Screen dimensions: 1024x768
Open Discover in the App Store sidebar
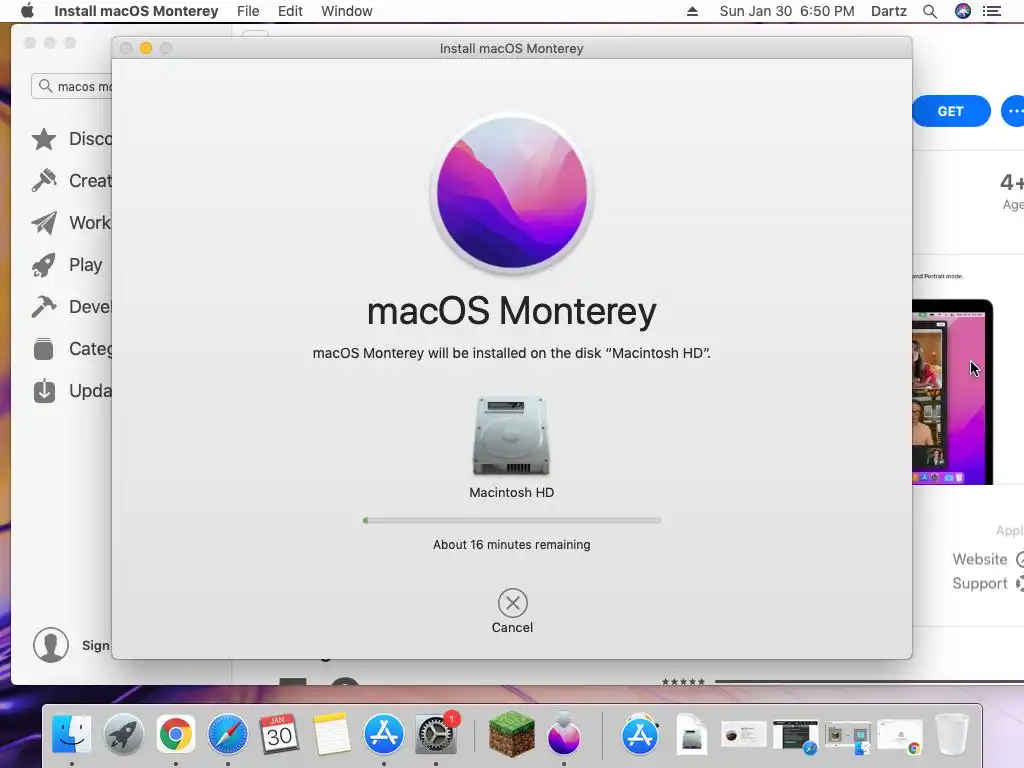tap(72, 138)
